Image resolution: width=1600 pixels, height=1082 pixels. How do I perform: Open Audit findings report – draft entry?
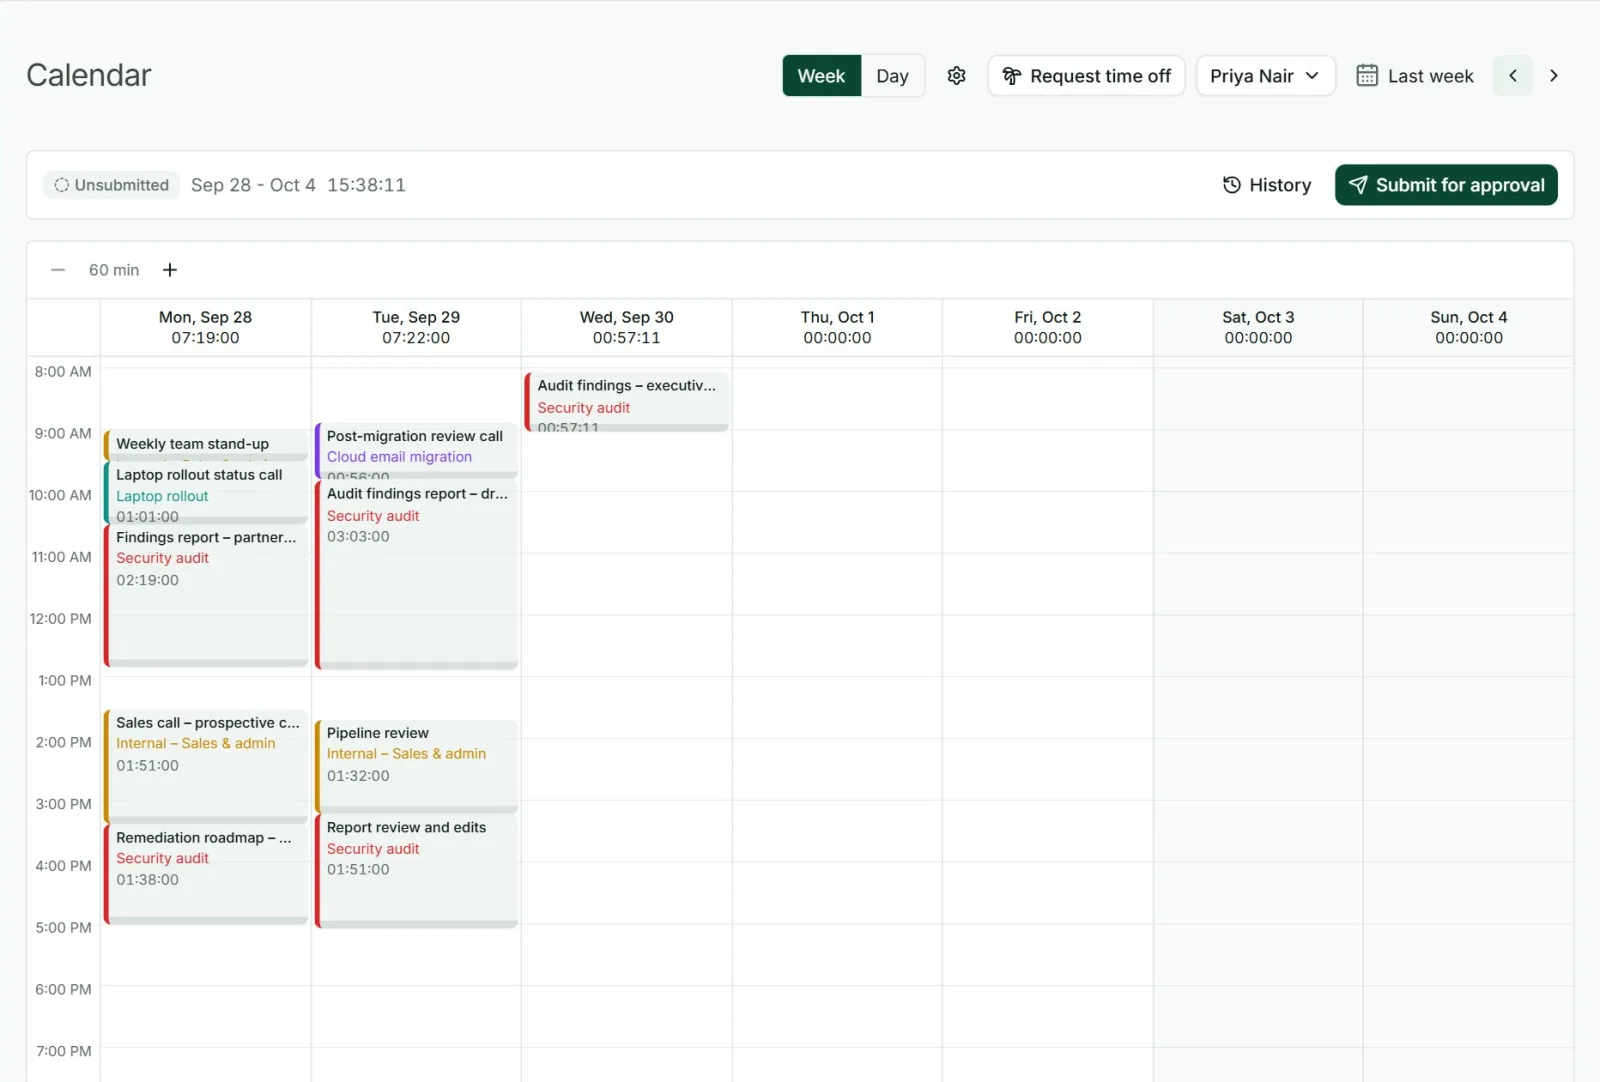pyautogui.click(x=417, y=575)
